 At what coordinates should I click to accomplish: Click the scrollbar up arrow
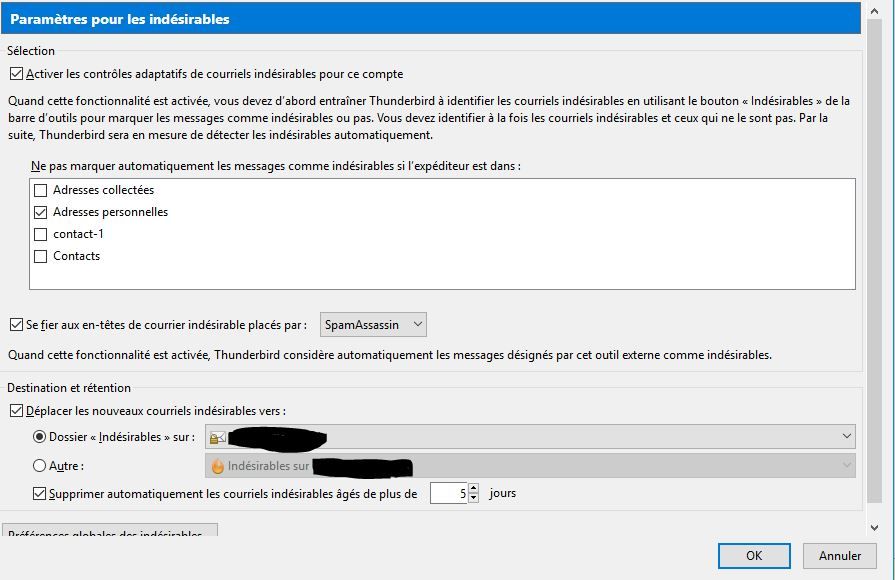click(874, 11)
